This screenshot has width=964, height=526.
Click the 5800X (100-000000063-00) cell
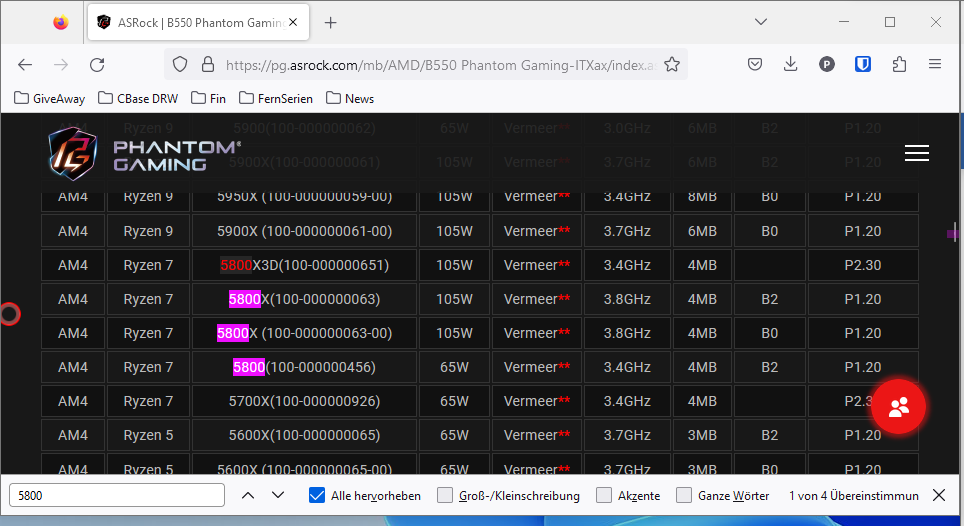coord(304,333)
